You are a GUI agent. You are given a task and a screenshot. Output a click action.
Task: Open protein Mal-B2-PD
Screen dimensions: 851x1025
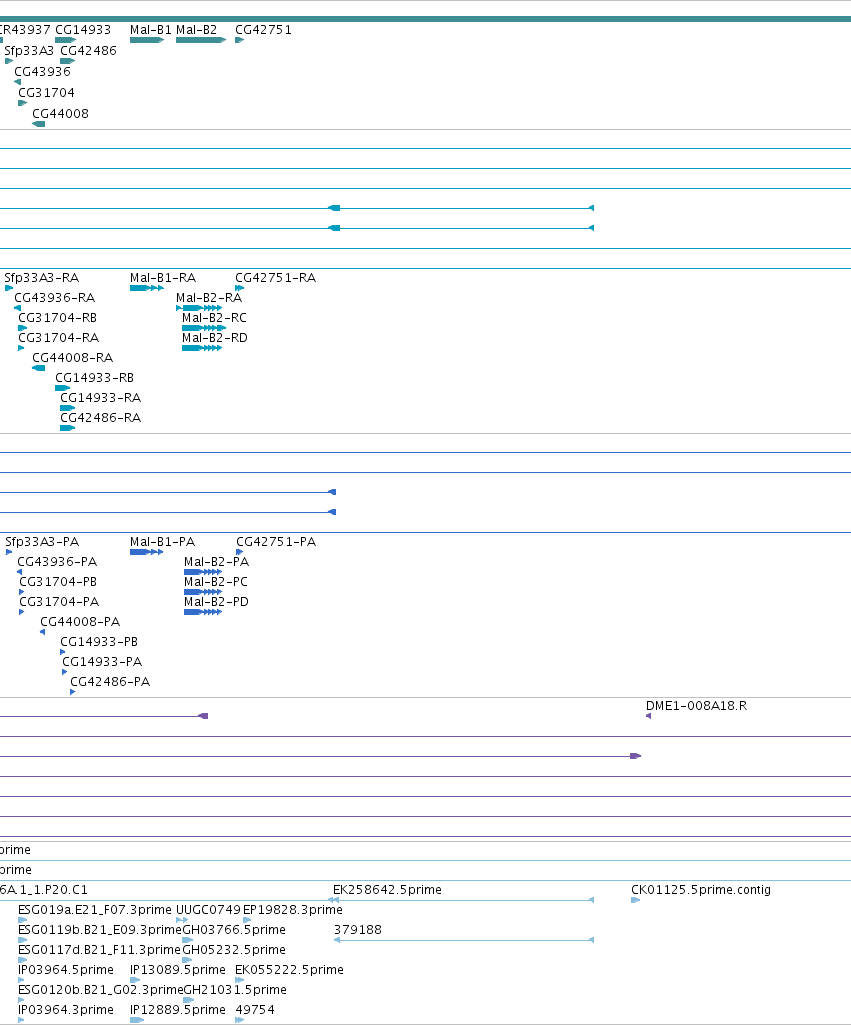click(x=216, y=602)
